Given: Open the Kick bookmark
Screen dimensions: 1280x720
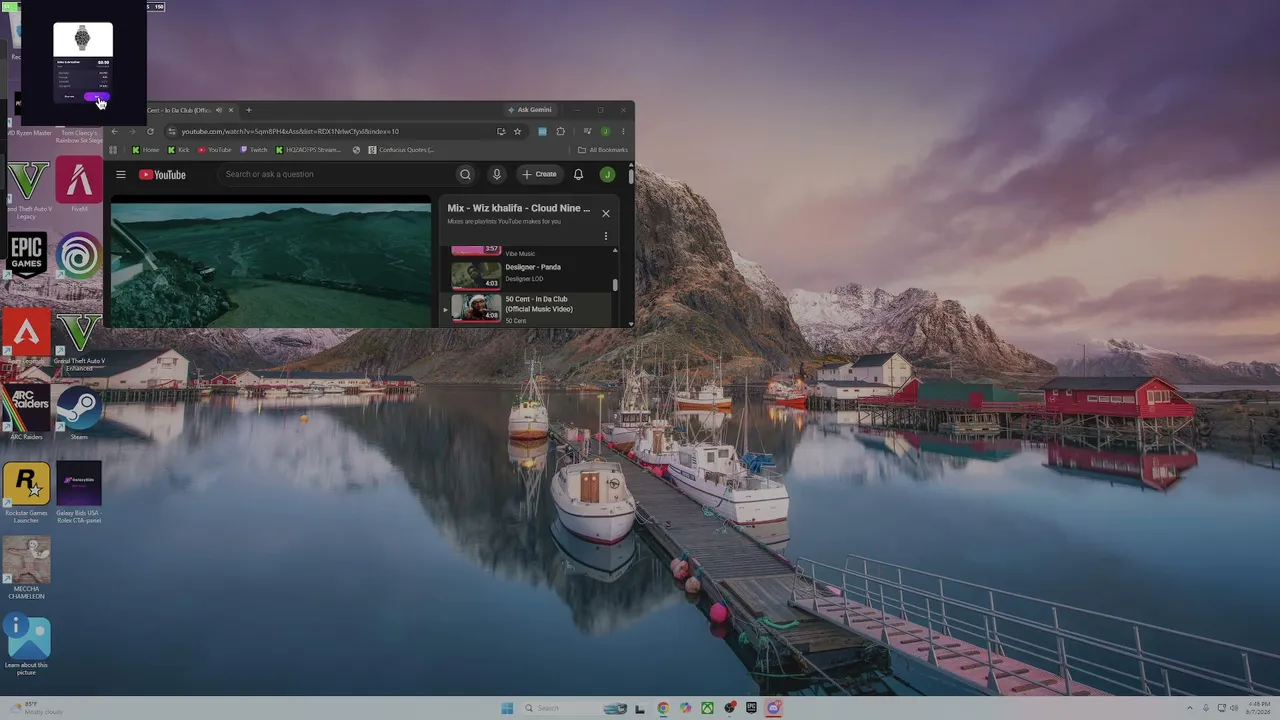Looking at the screenshot, I should (x=179, y=150).
